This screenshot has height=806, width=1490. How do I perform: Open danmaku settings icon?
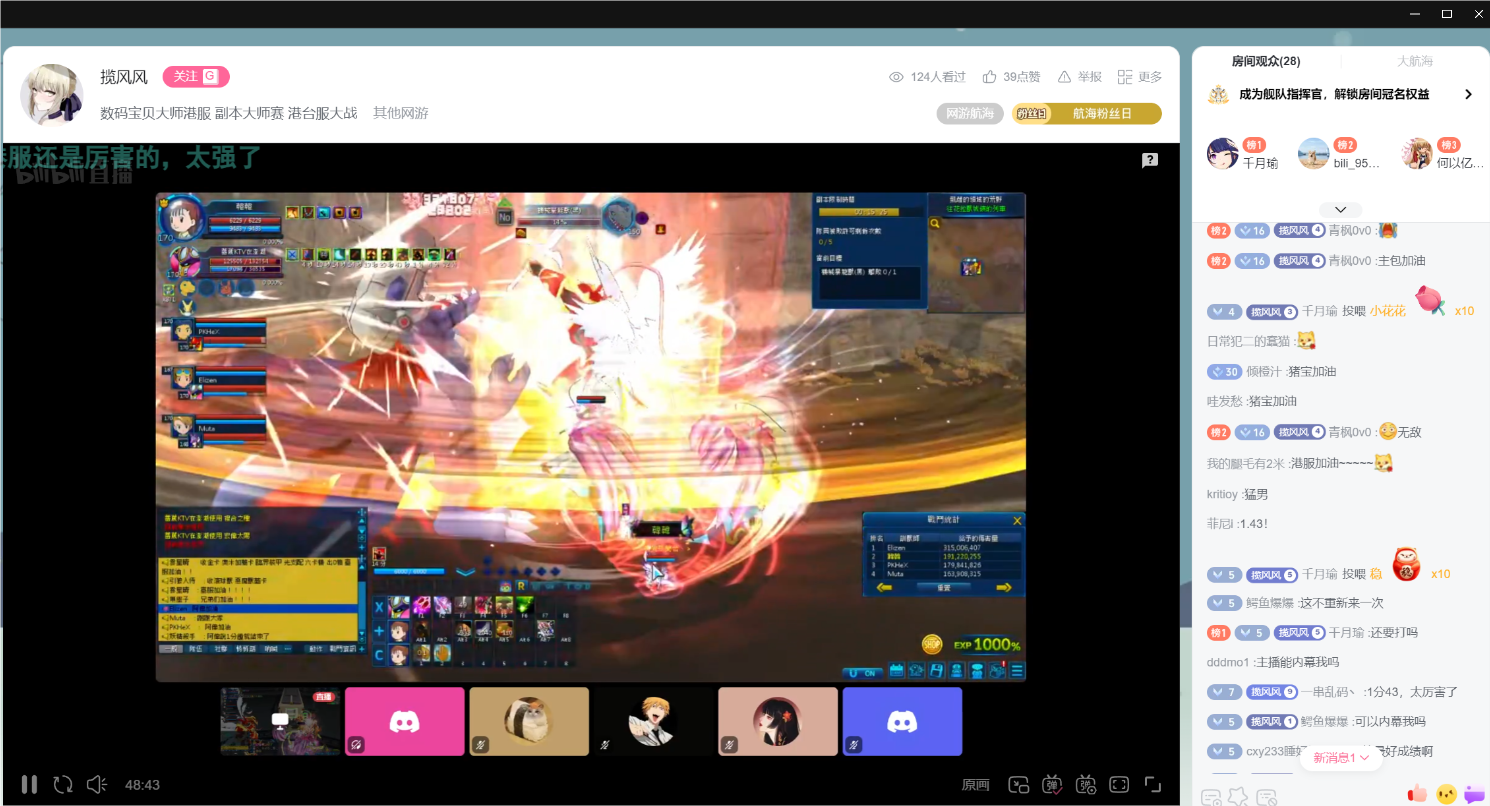[x=1086, y=785]
